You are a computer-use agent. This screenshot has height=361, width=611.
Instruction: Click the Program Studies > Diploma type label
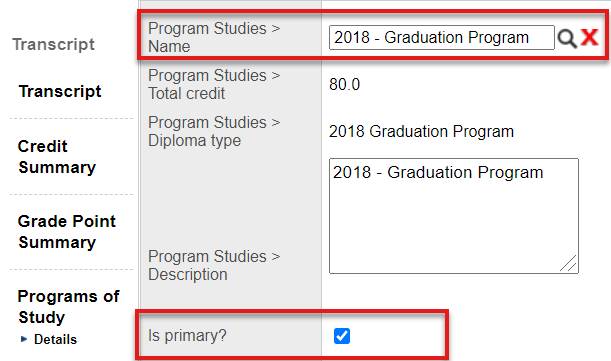(x=214, y=131)
